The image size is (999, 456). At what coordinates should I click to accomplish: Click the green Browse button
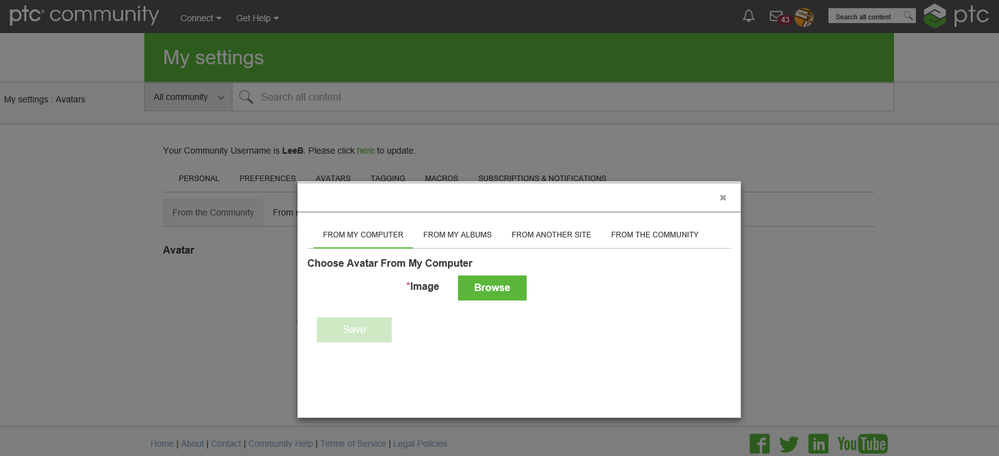click(492, 288)
